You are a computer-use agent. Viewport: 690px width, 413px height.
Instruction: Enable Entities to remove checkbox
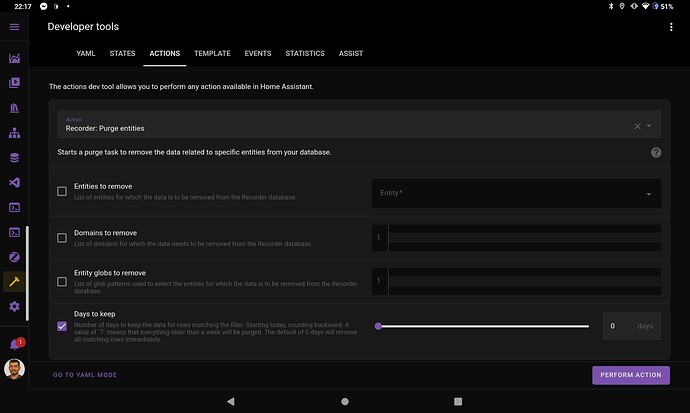(62, 191)
